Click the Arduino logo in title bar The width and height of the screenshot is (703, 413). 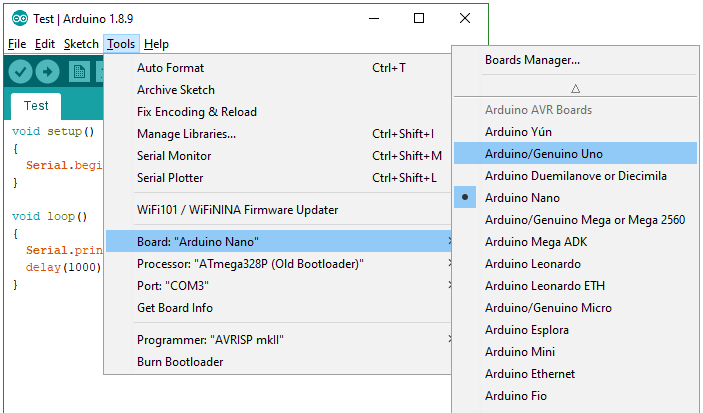click(19, 18)
